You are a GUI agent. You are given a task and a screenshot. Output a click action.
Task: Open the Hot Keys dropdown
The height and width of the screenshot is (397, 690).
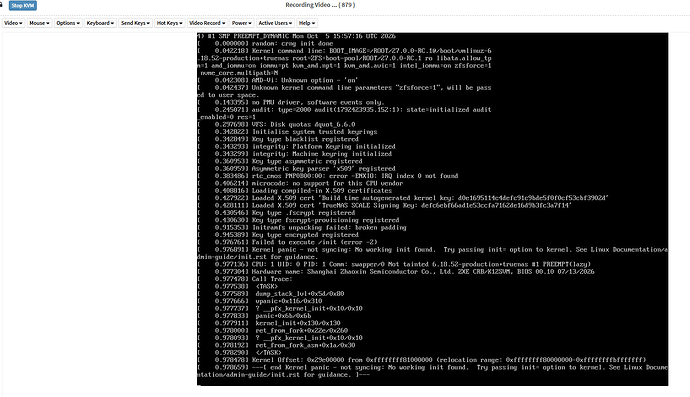[169, 23]
